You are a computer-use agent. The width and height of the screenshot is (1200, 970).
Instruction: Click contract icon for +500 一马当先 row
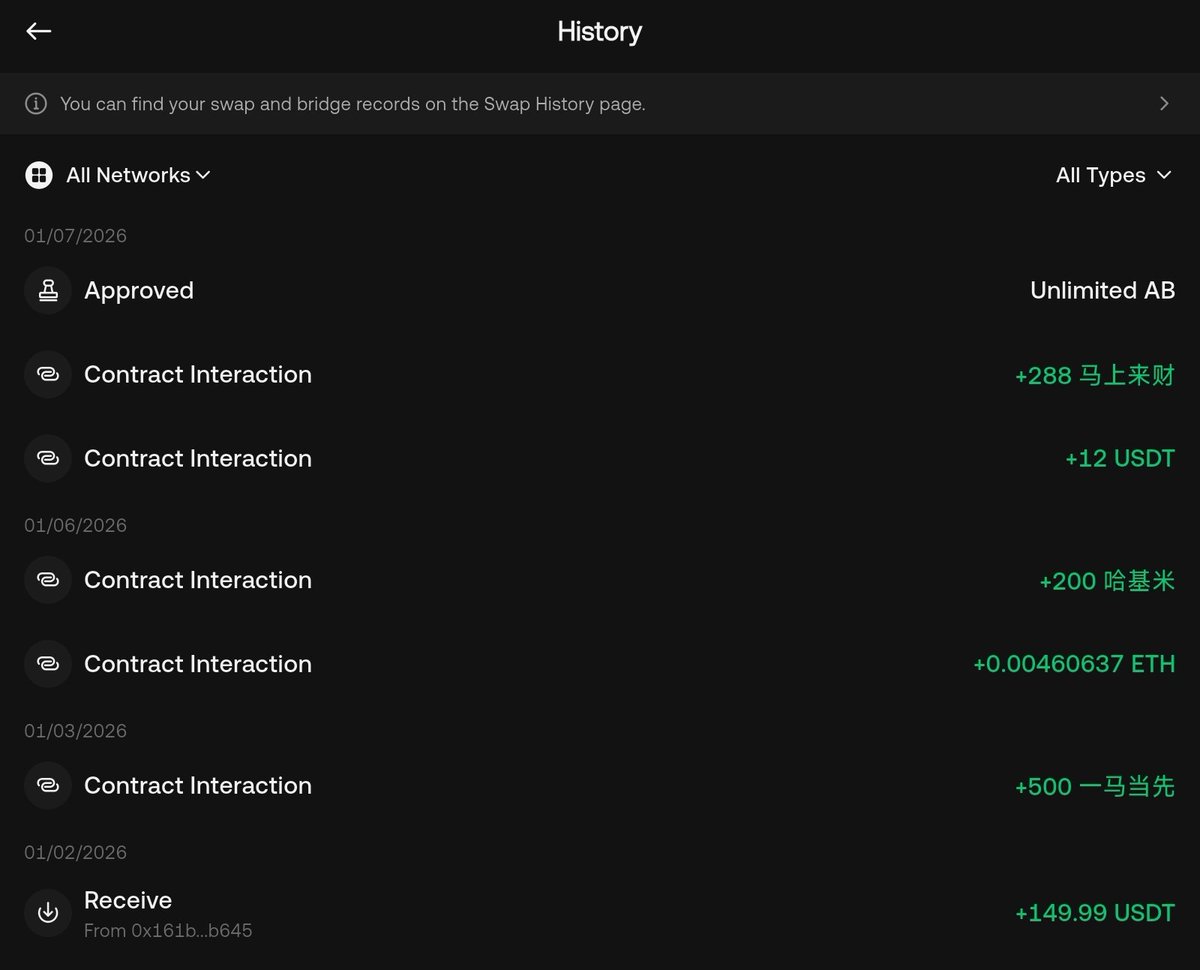point(48,786)
